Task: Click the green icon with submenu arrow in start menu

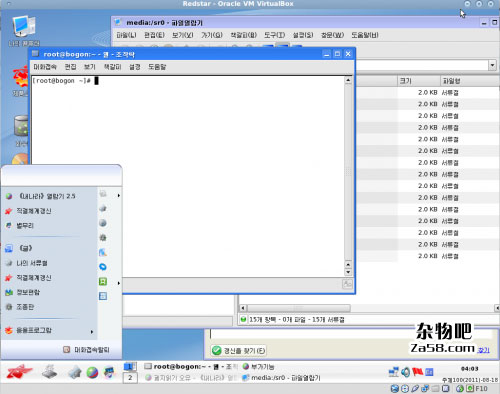Action: (x=103, y=282)
